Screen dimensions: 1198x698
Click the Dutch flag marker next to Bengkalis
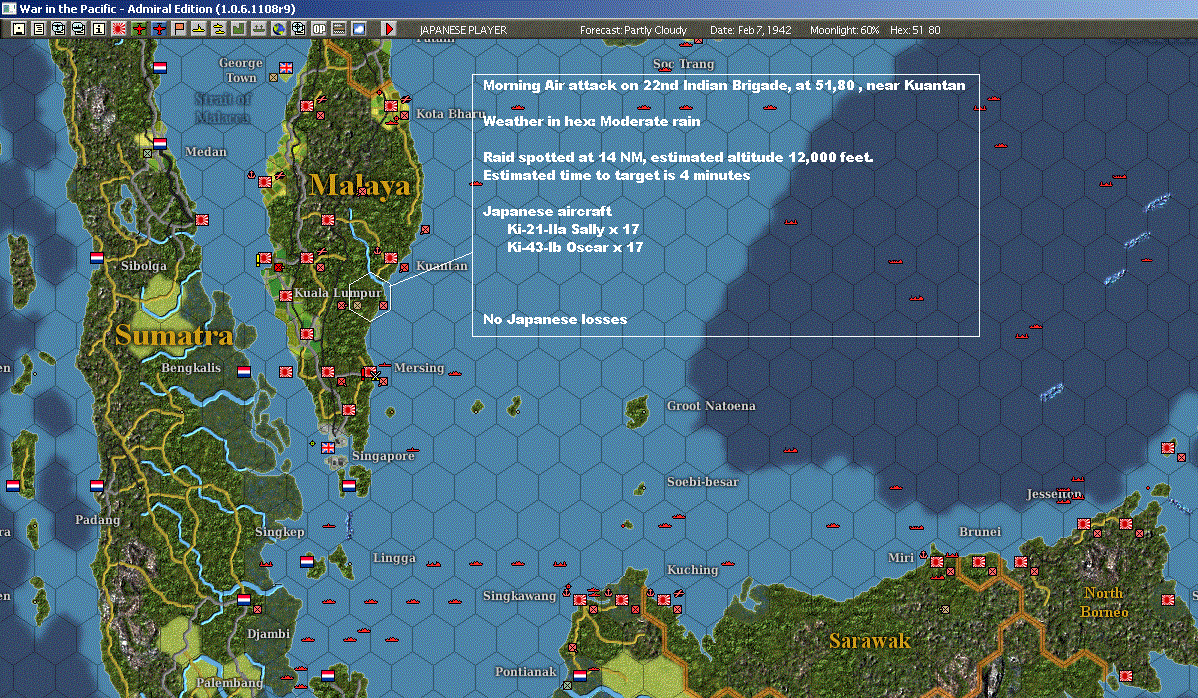[244, 372]
